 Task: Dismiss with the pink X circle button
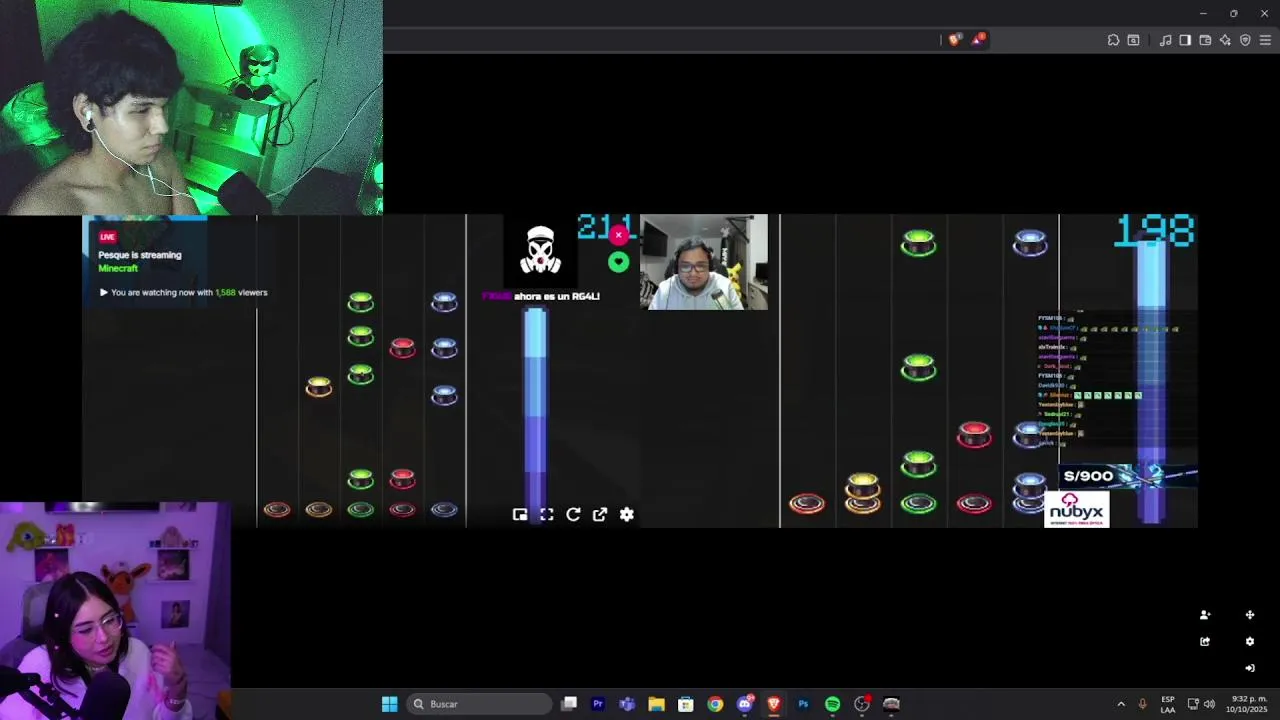[618, 235]
